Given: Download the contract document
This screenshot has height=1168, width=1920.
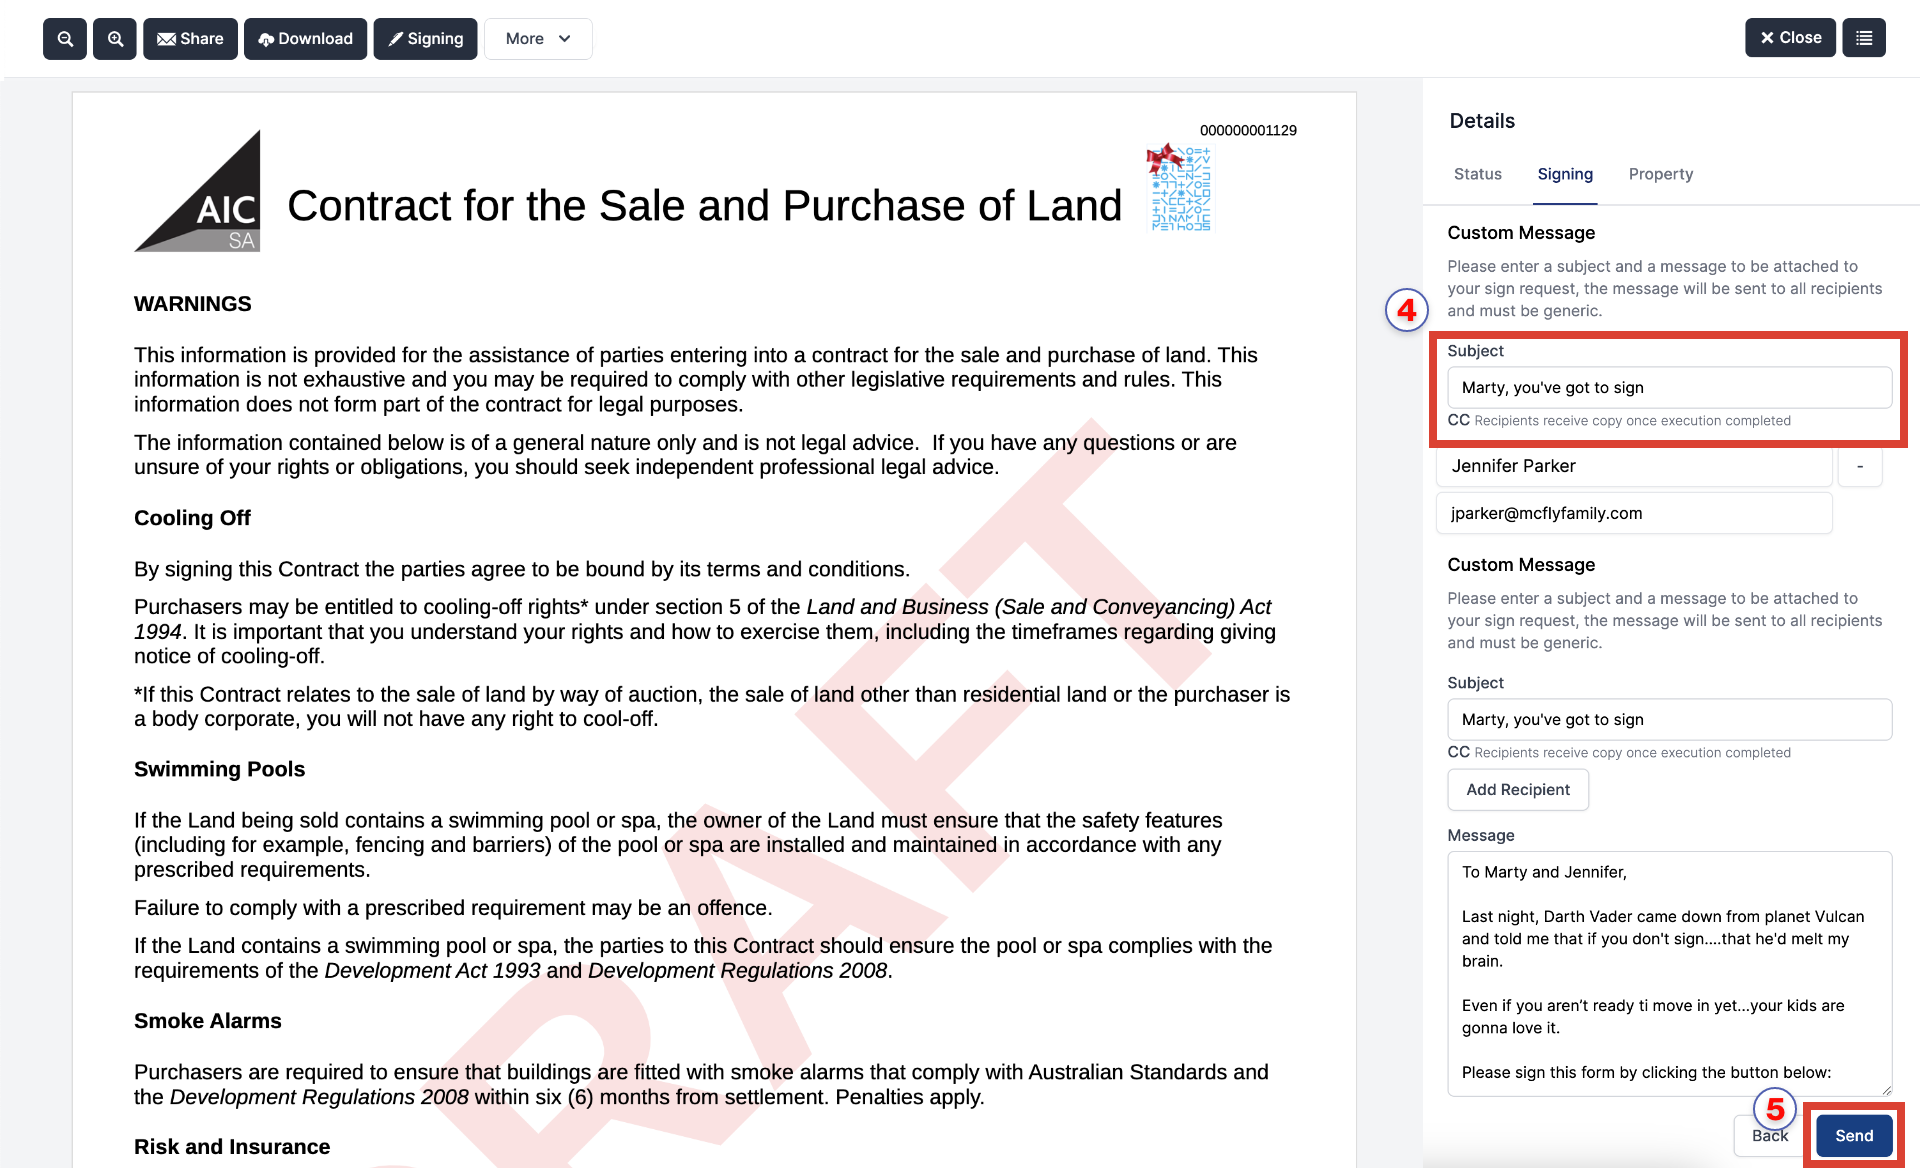Looking at the screenshot, I should pyautogui.click(x=305, y=39).
